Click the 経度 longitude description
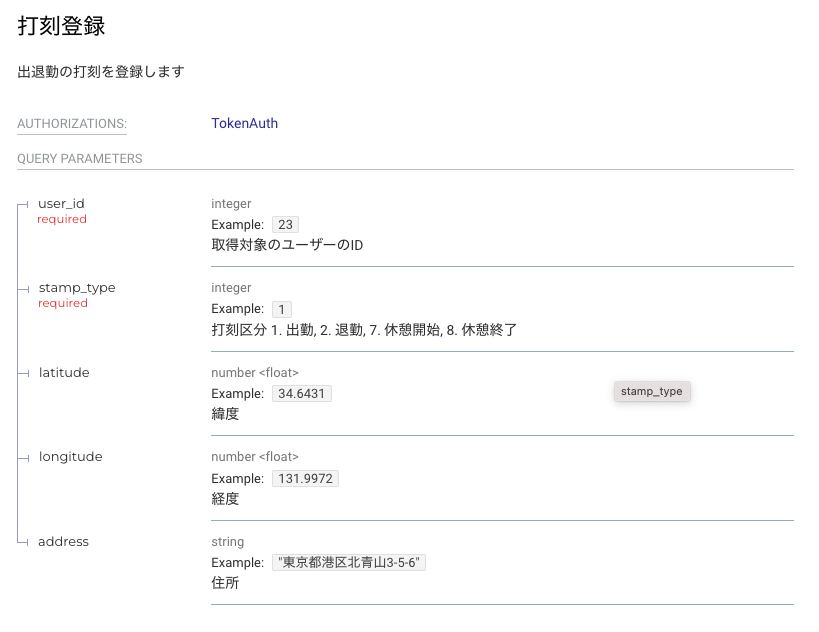This screenshot has width=819, height=632. [x=225, y=499]
